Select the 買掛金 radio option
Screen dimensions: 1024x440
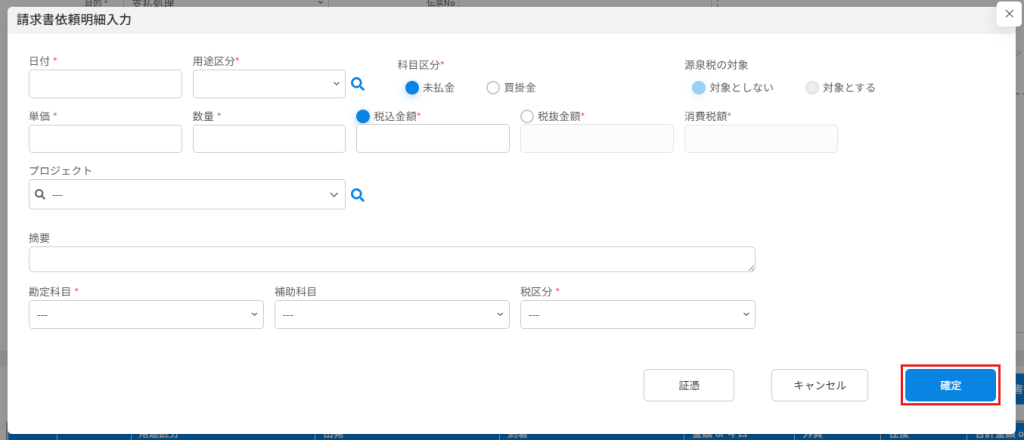pos(493,88)
